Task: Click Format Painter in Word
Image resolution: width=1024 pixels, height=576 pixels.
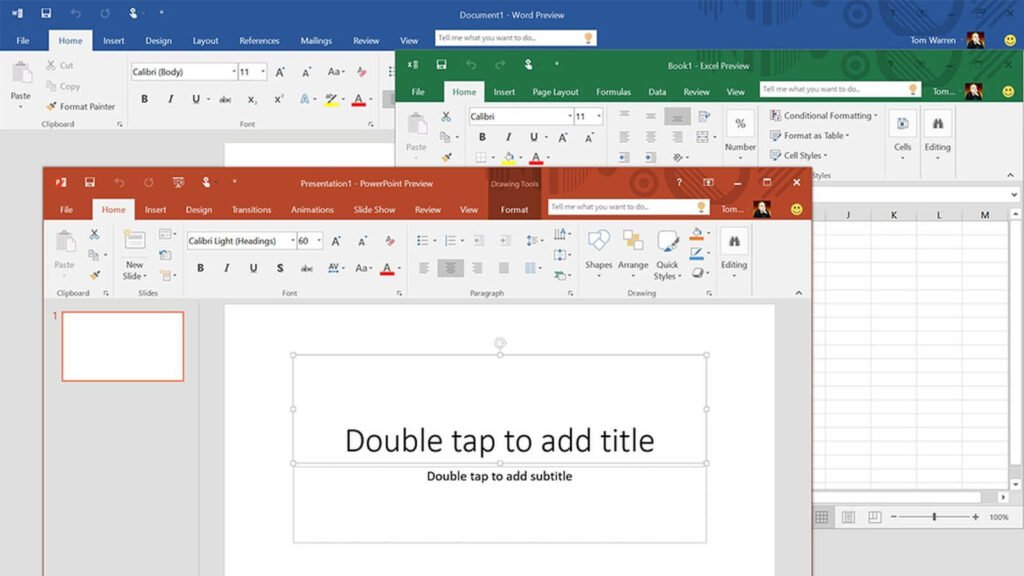Action: point(80,106)
